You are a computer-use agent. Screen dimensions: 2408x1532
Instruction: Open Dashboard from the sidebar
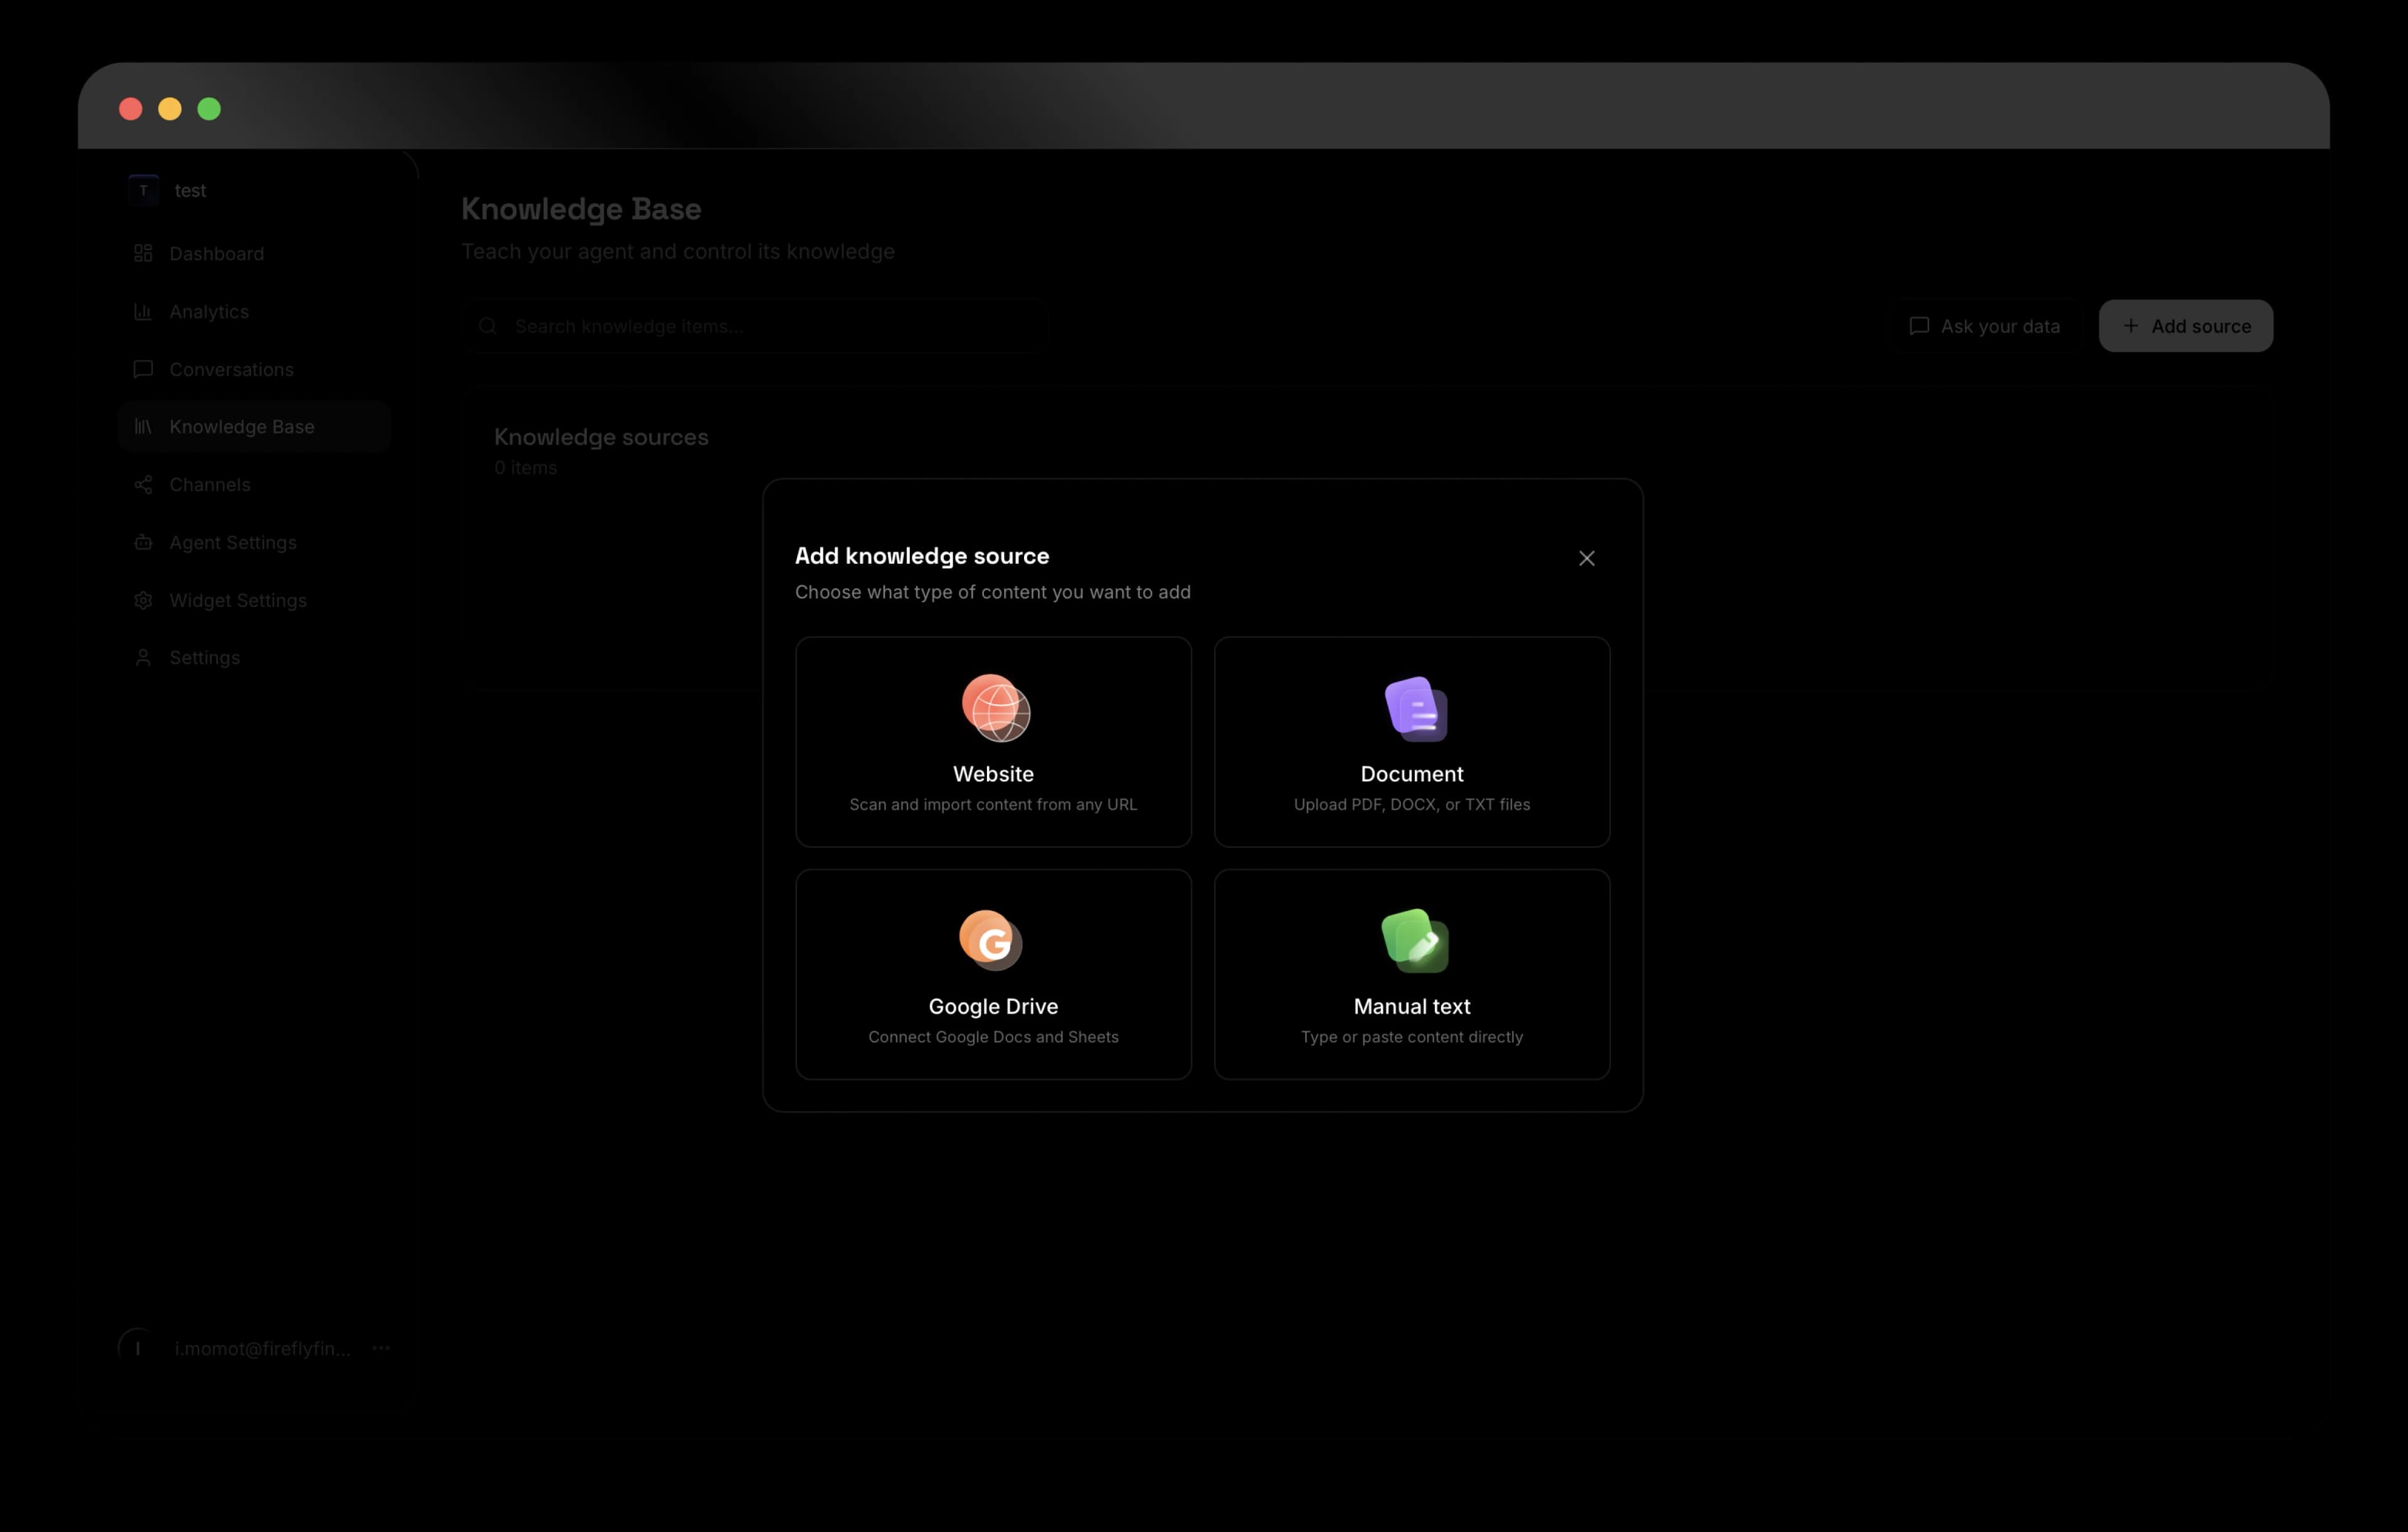click(216, 254)
